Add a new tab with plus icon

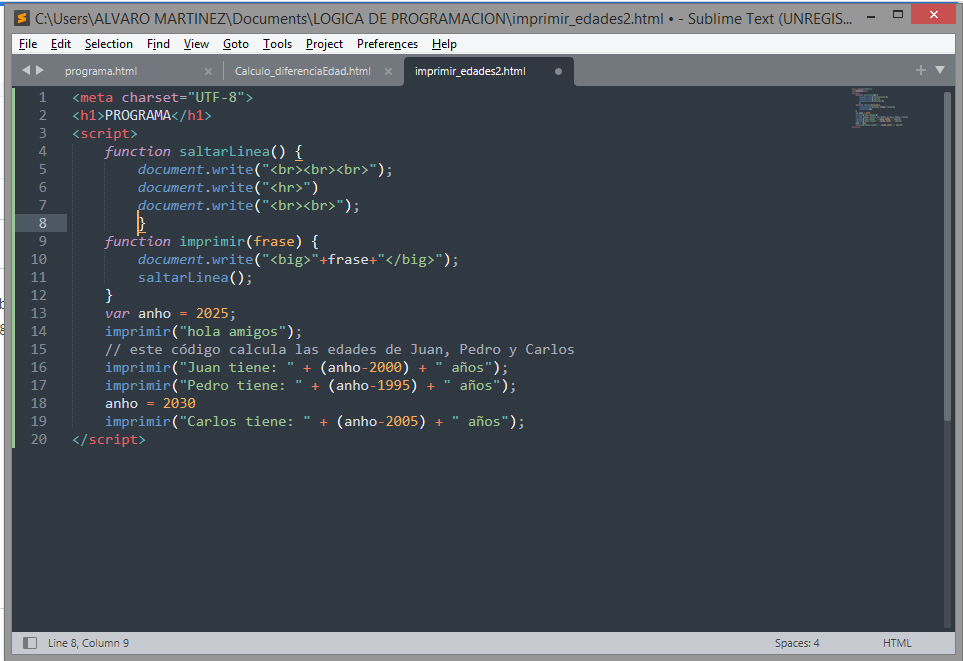pos(920,70)
